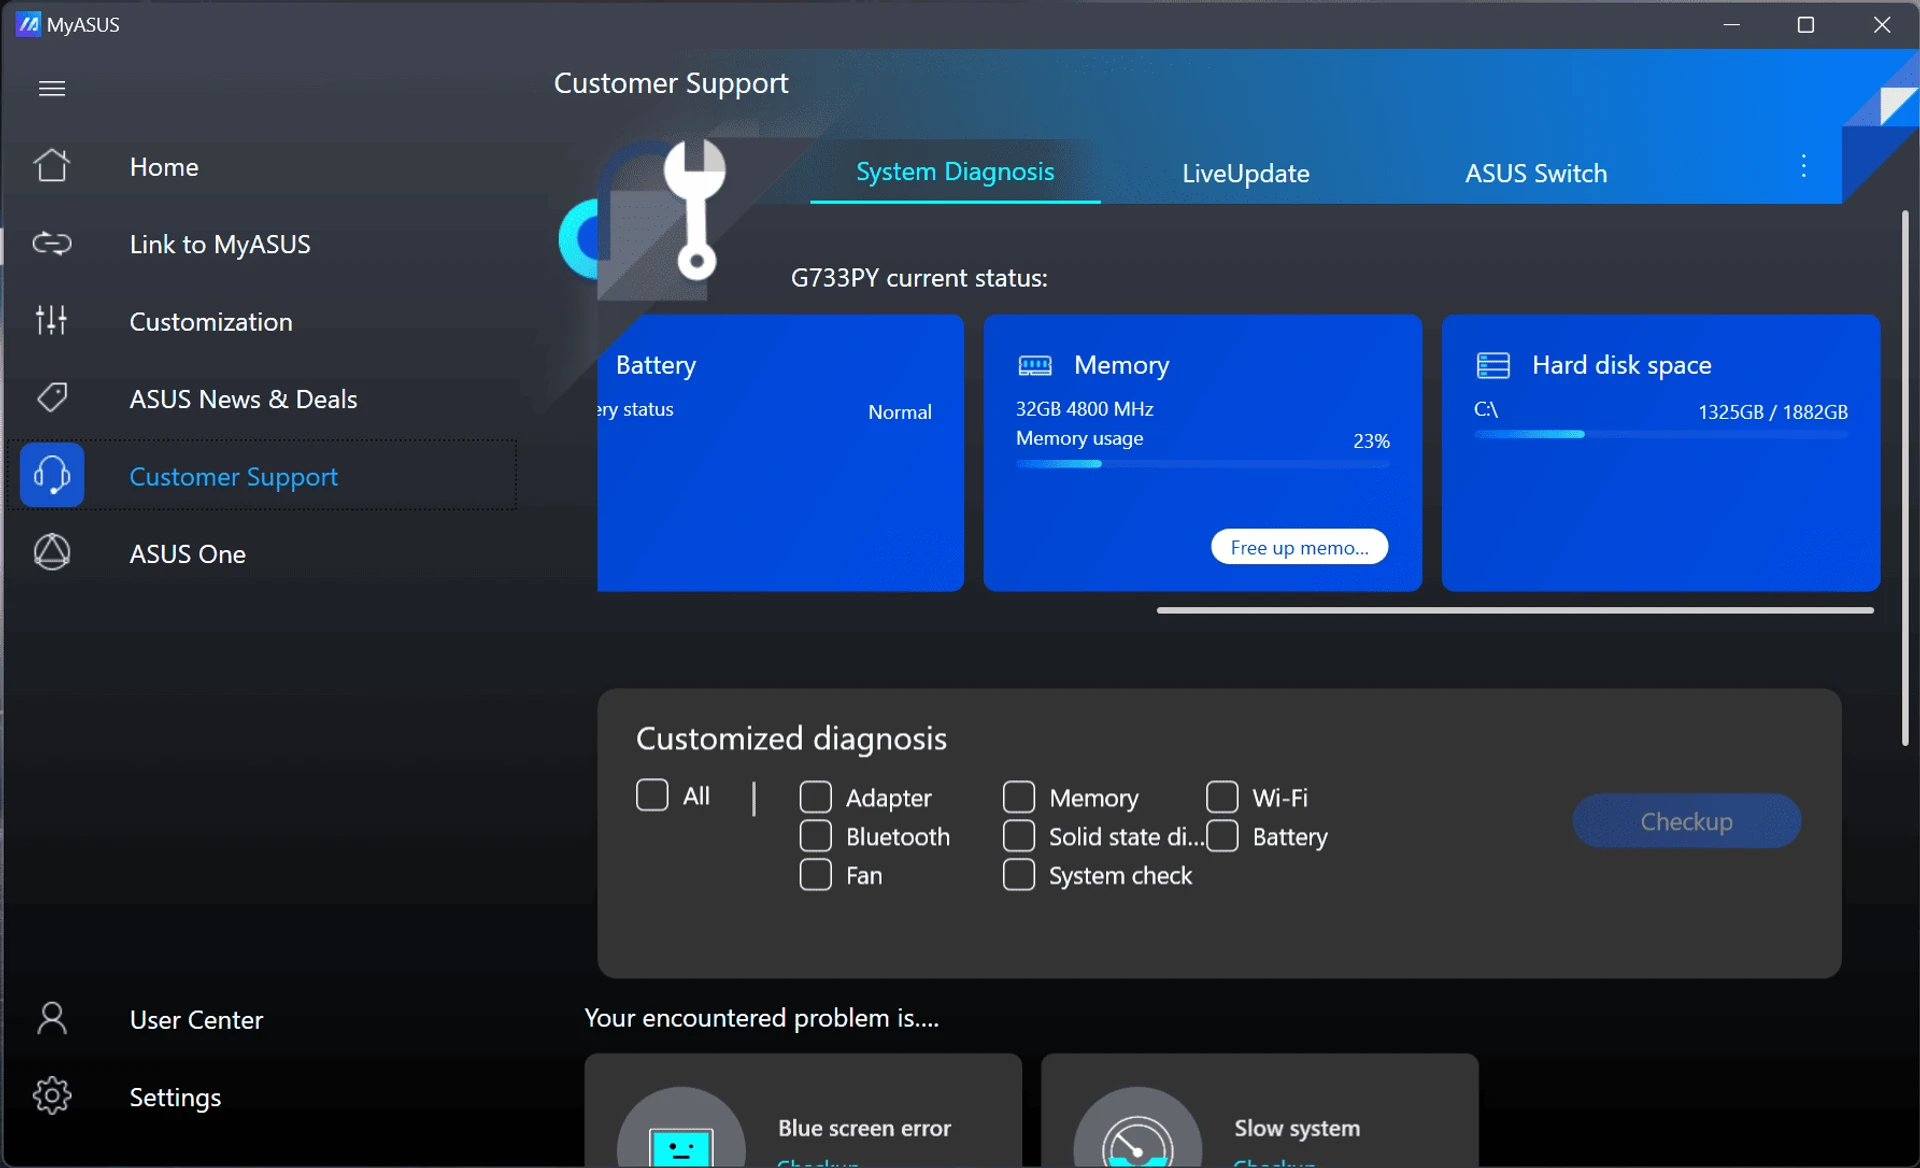Click the Memory usage progress bar
This screenshot has height=1168, width=1920.
1202,463
